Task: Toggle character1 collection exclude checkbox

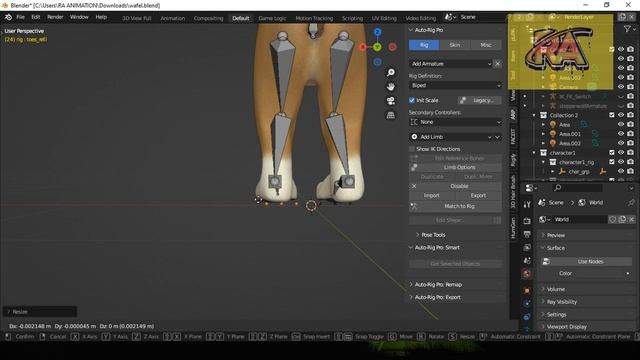Action: coord(611,153)
